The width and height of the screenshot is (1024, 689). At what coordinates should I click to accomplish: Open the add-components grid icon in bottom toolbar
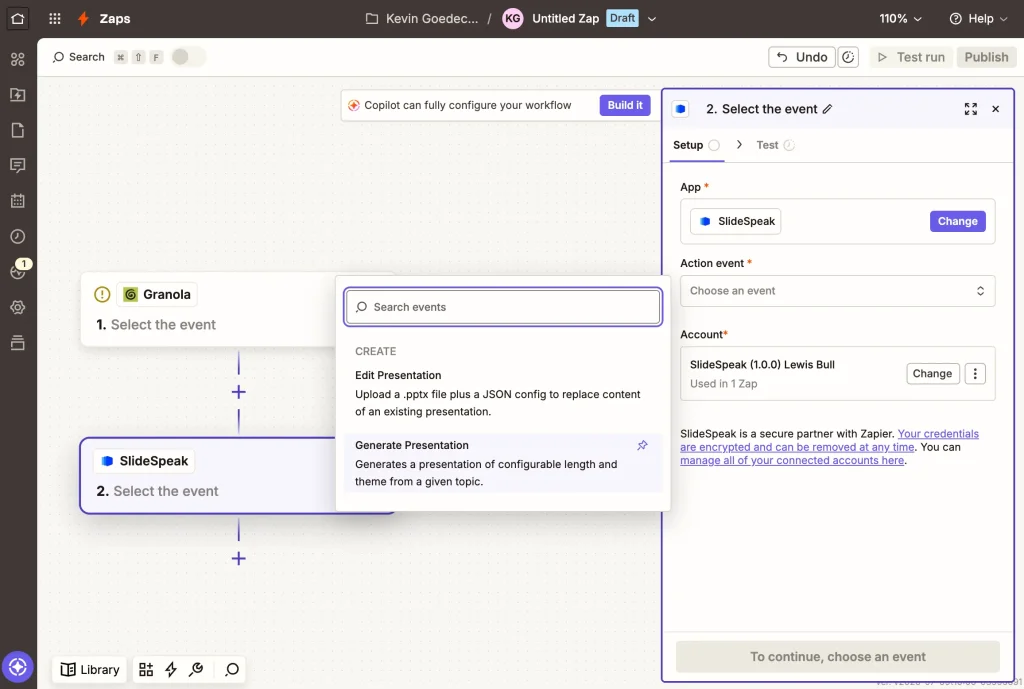click(146, 669)
